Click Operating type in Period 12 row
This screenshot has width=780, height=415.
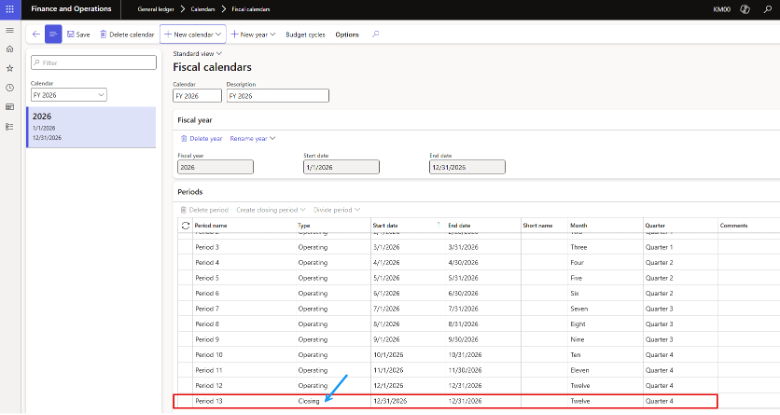point(313,386)
